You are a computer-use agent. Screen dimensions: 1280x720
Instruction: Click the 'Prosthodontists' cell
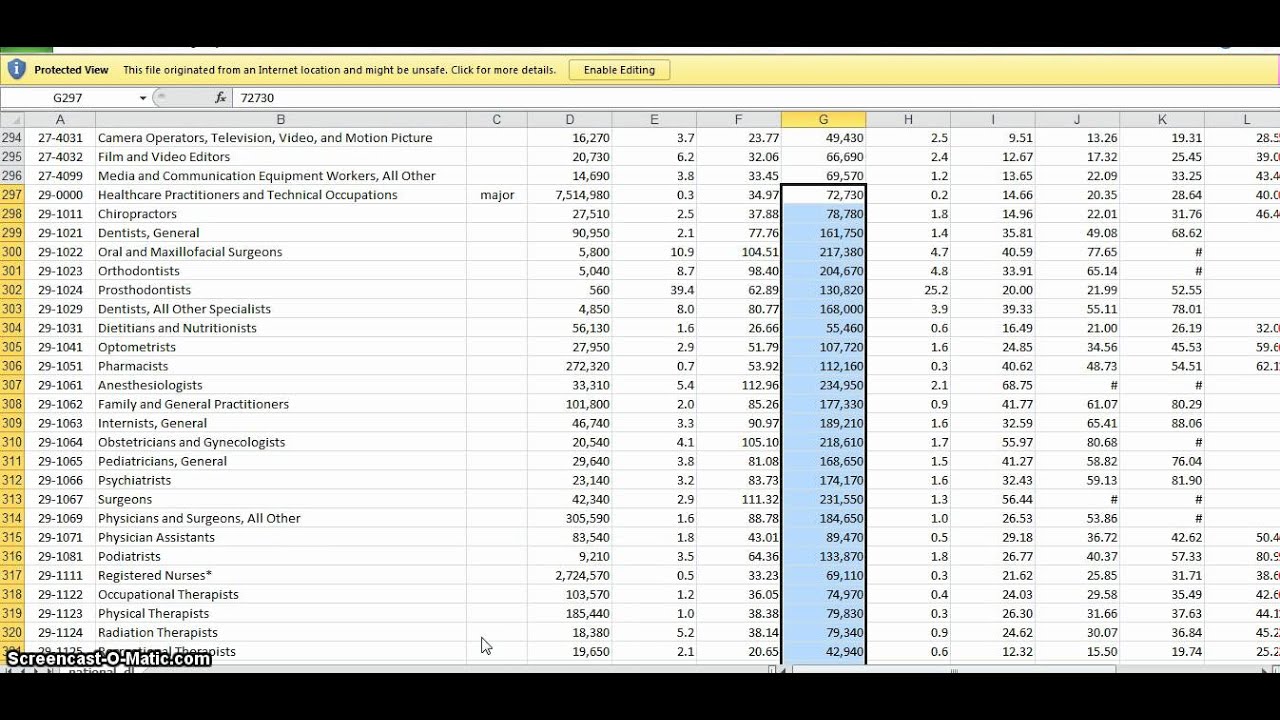pos(281,290)
